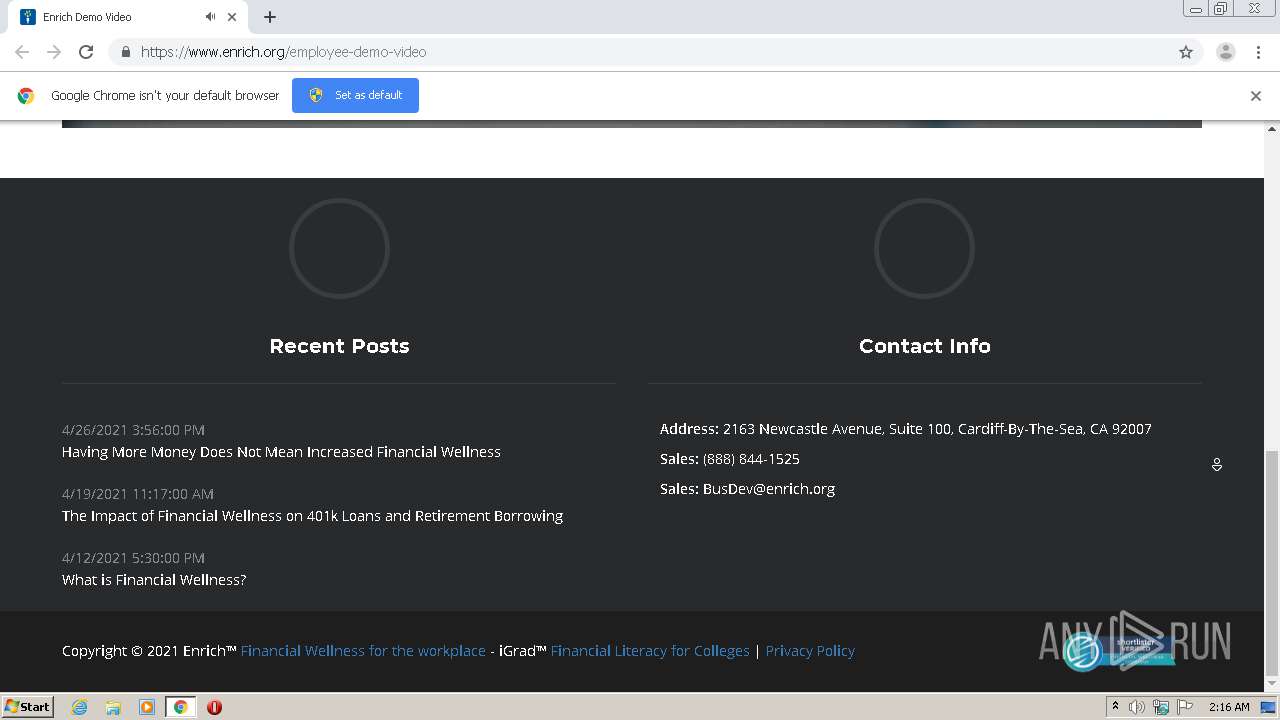
Task: Click the Set as default button
Action: pos(355,95)
